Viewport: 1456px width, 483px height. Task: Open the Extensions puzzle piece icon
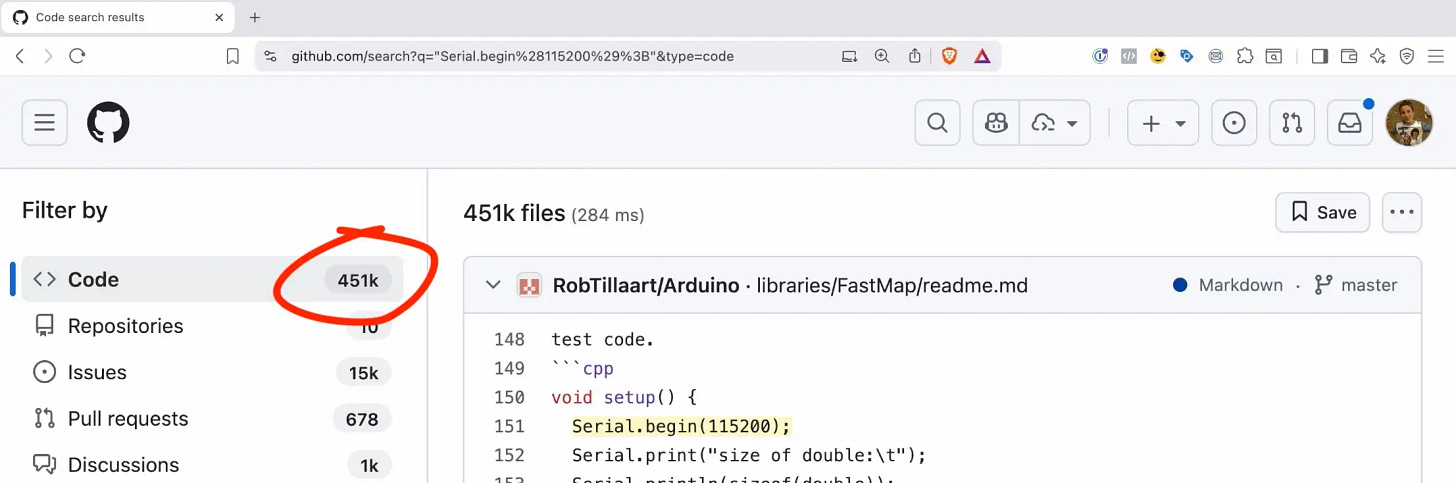1245,56
